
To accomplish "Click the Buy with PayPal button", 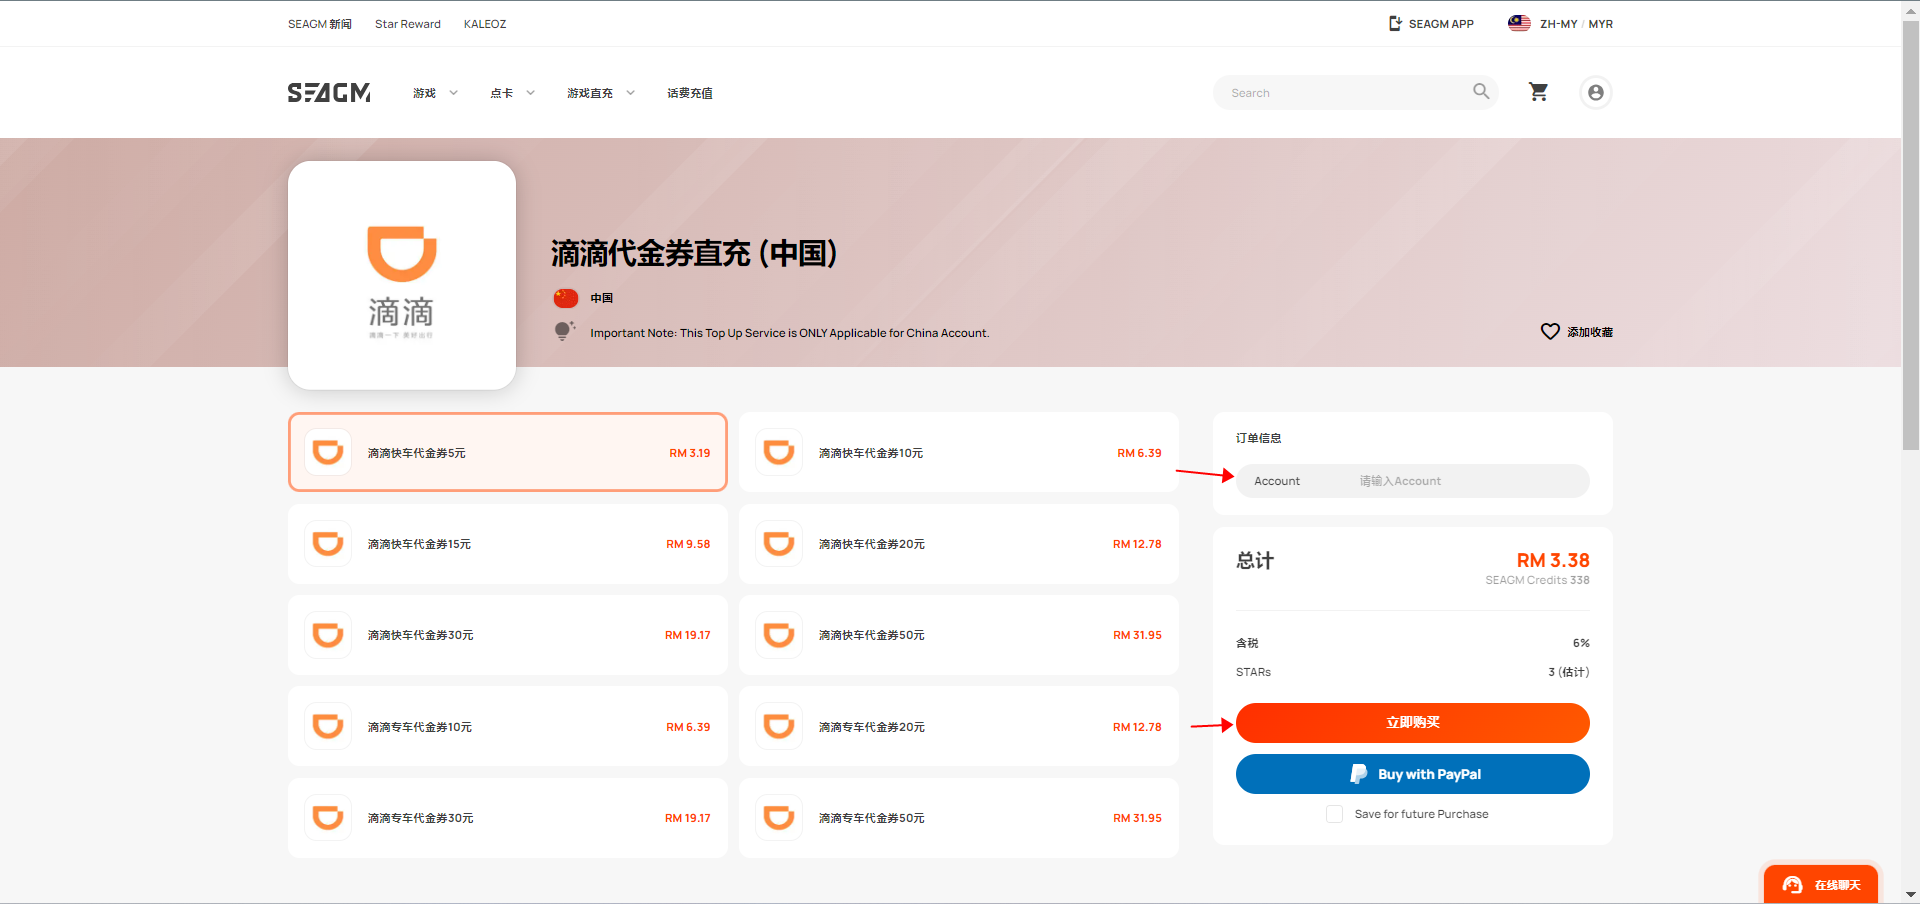I will pos(1412,774).
